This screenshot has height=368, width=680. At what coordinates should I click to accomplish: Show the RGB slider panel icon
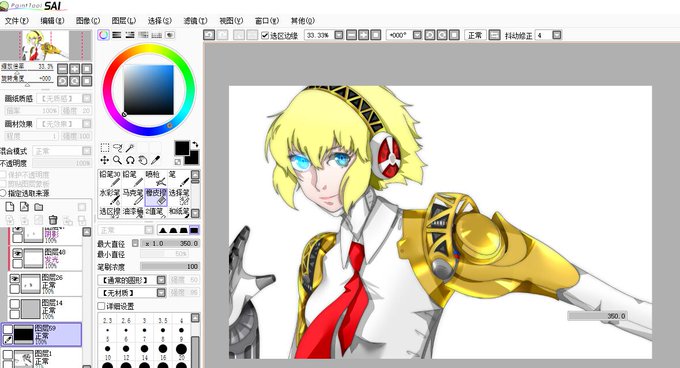click(117, 35)
